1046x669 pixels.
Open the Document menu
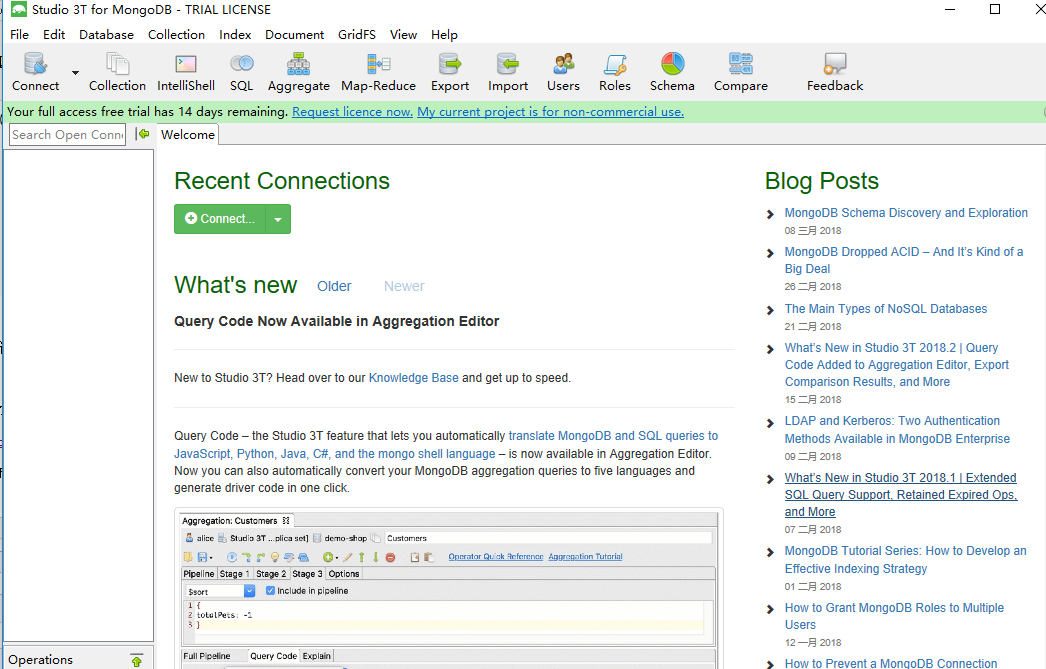(x=294, y=35)
